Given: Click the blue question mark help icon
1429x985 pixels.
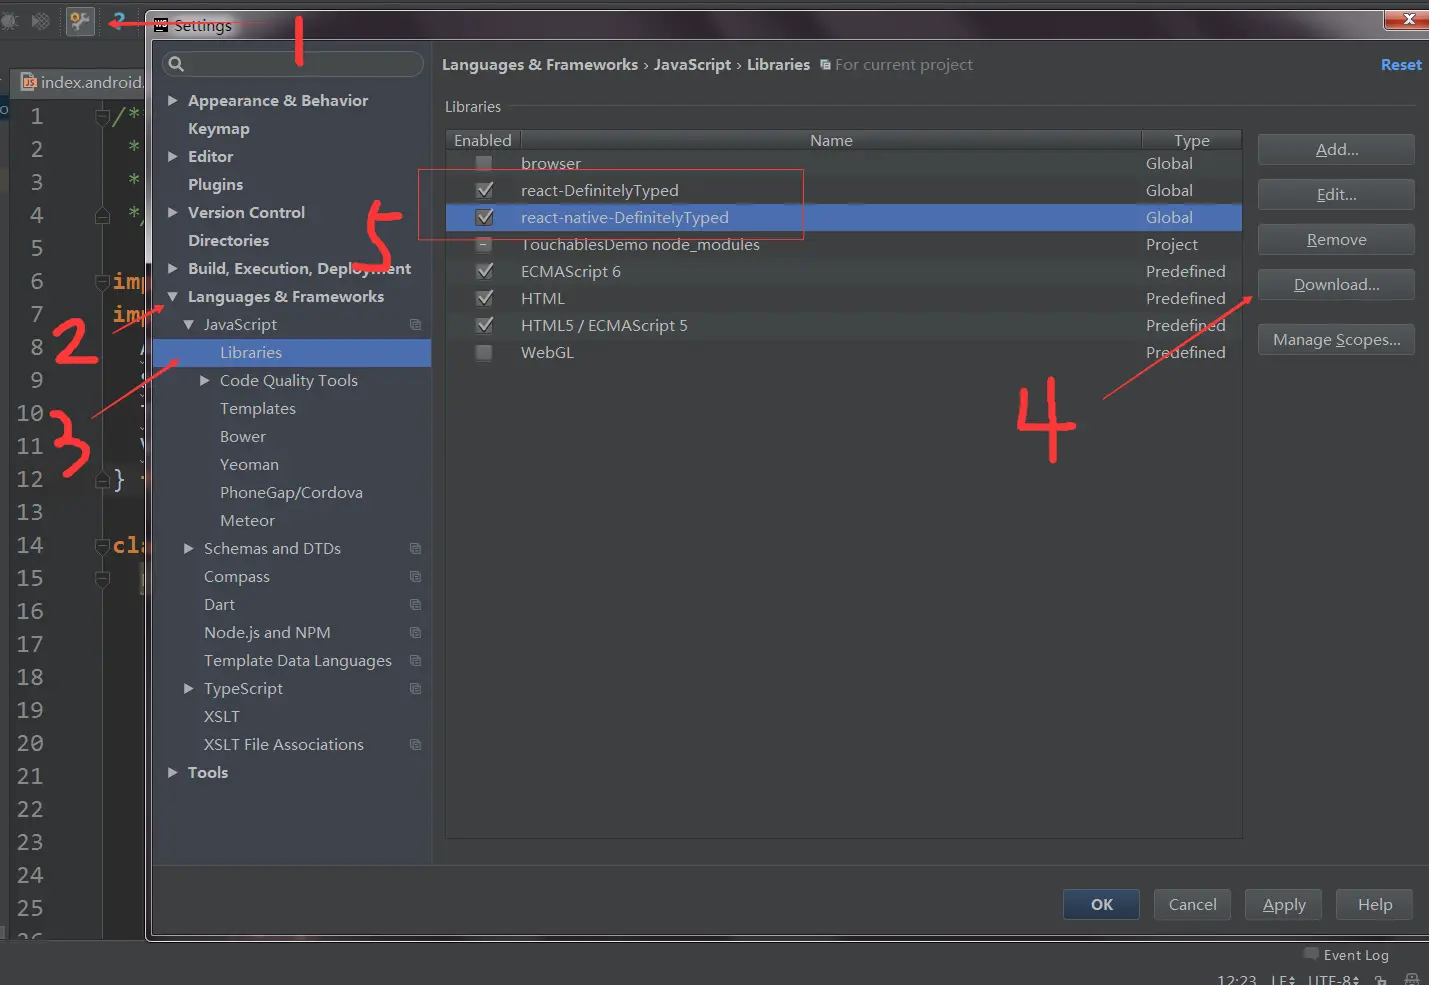Looking at the screenshot, I should (x=119, y=20).
